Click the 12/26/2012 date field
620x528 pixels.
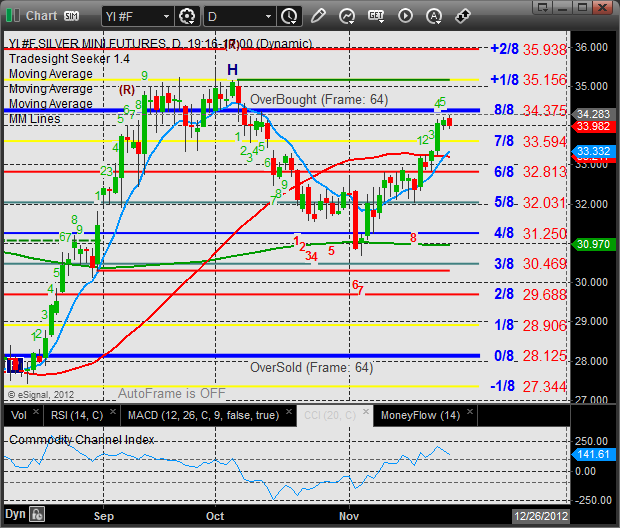coord(541,516)
